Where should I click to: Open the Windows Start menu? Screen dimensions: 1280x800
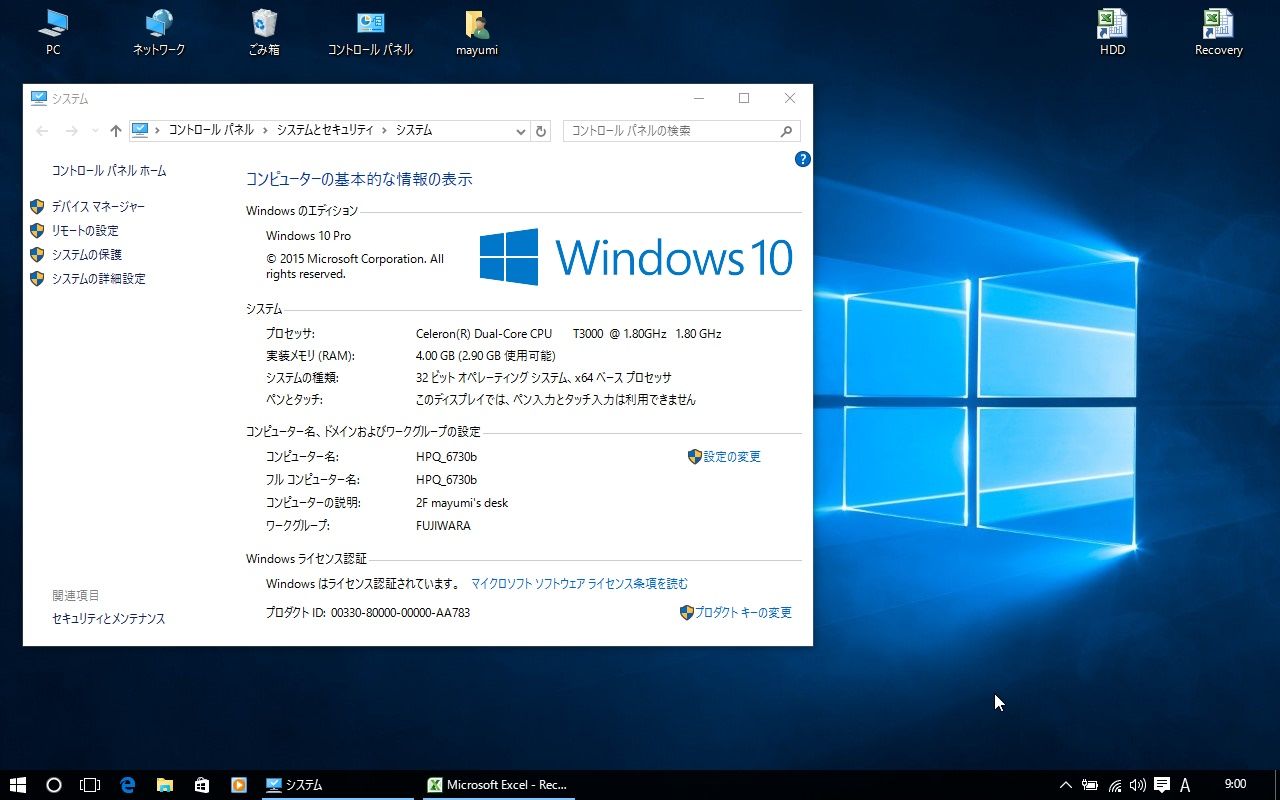point(18,785)
